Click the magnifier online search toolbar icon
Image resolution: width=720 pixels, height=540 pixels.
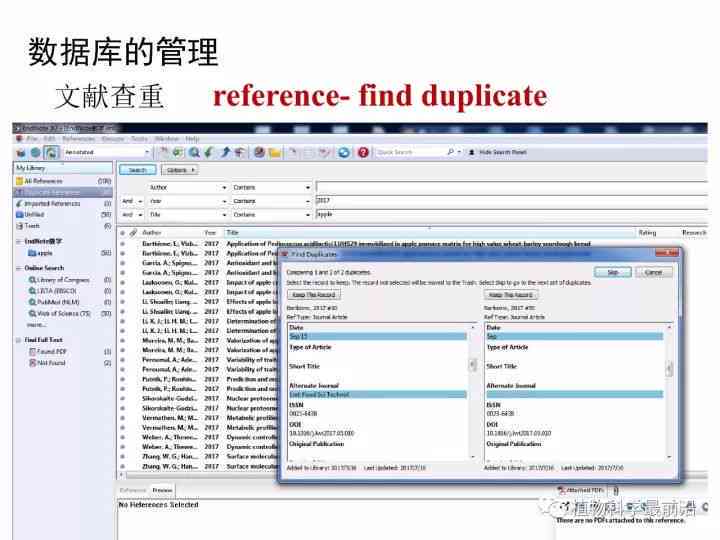point(194,152)
